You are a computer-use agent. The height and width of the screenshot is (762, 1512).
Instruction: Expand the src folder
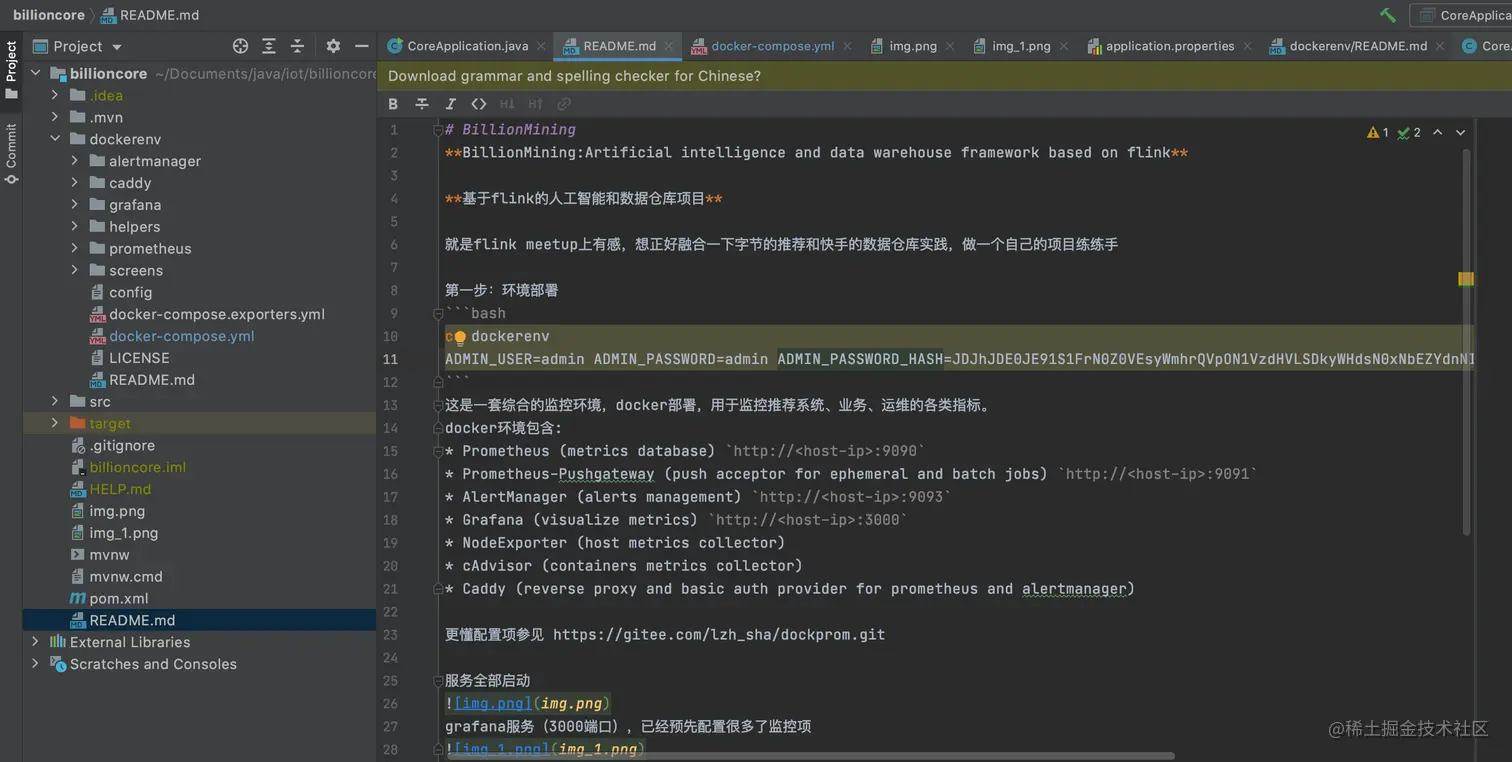pyautogui.click(x=55, y=402)
